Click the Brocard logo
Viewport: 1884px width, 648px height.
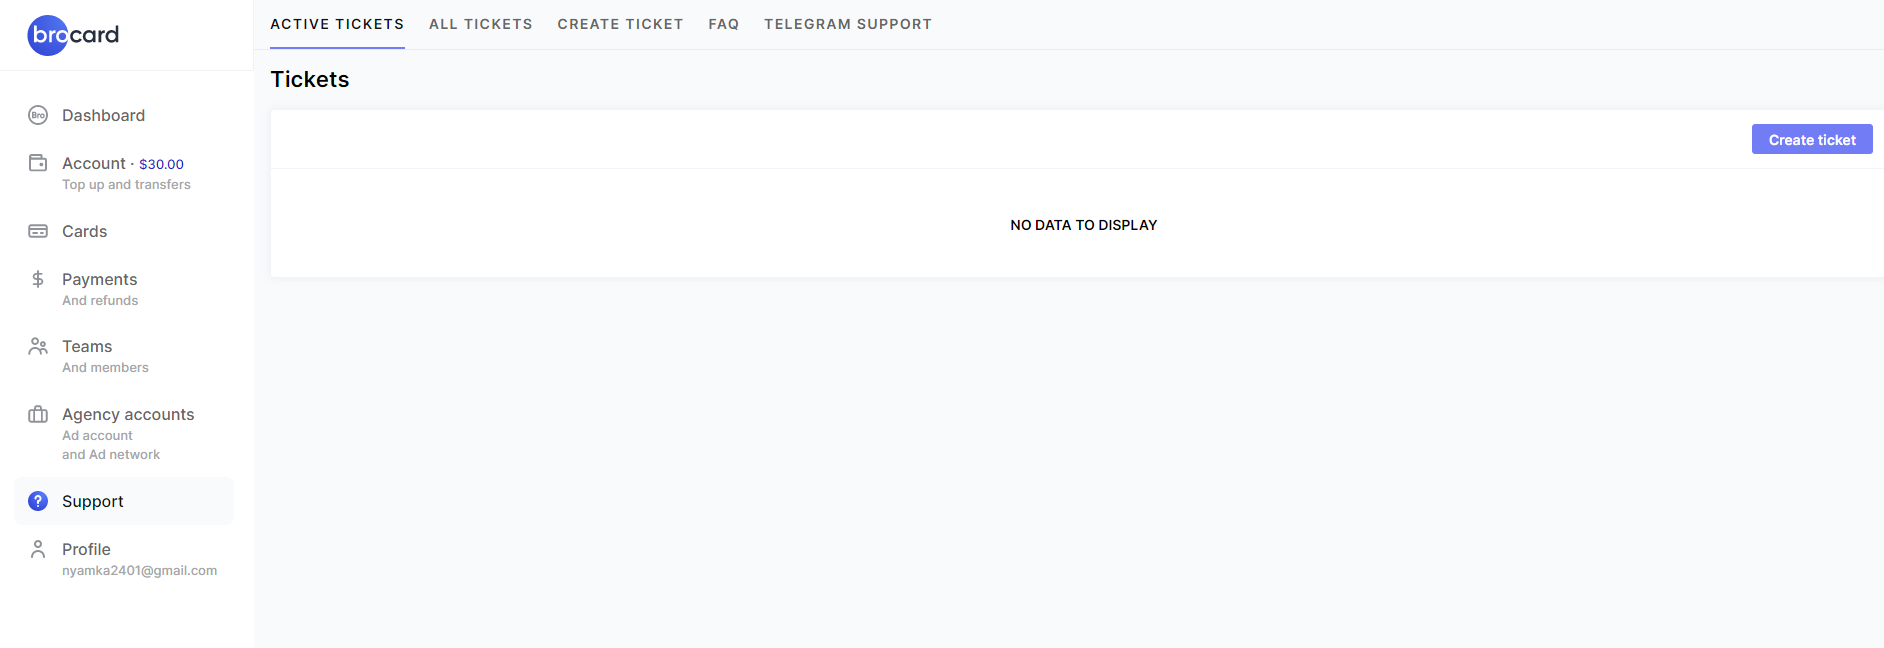coord(73,35)
